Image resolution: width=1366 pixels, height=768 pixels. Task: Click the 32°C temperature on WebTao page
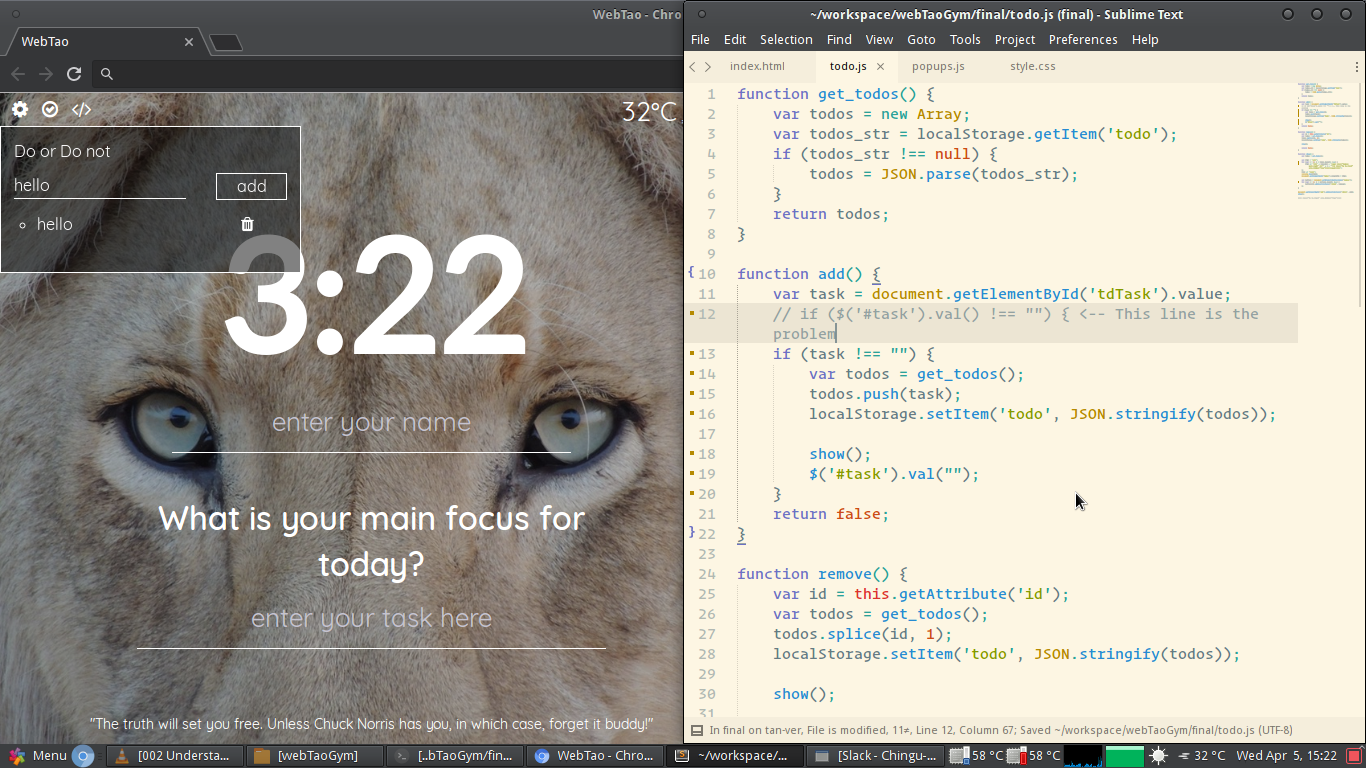click(650, 112)
